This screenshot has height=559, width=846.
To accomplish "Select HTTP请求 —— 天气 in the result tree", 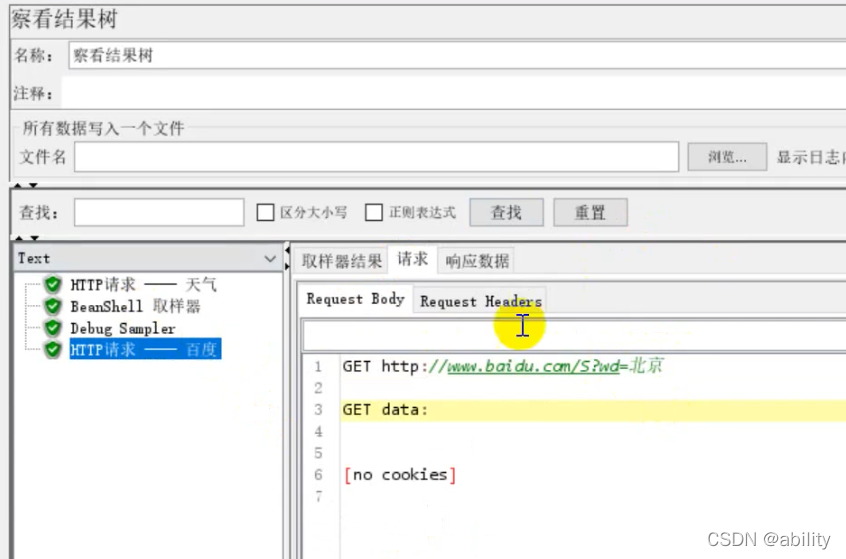I will tap(144, 284).
